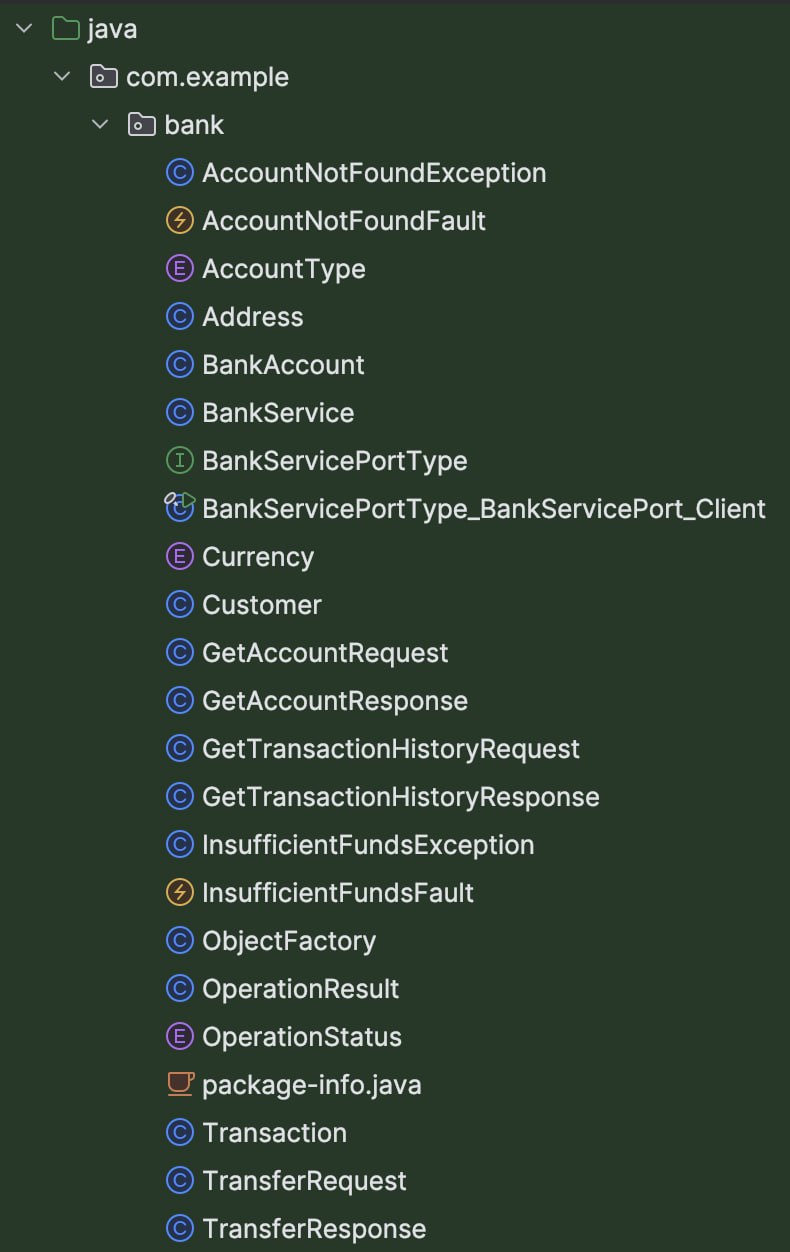
Task: Click the class icon beside AccountNotFoundException
Action: tap(179, 173)
